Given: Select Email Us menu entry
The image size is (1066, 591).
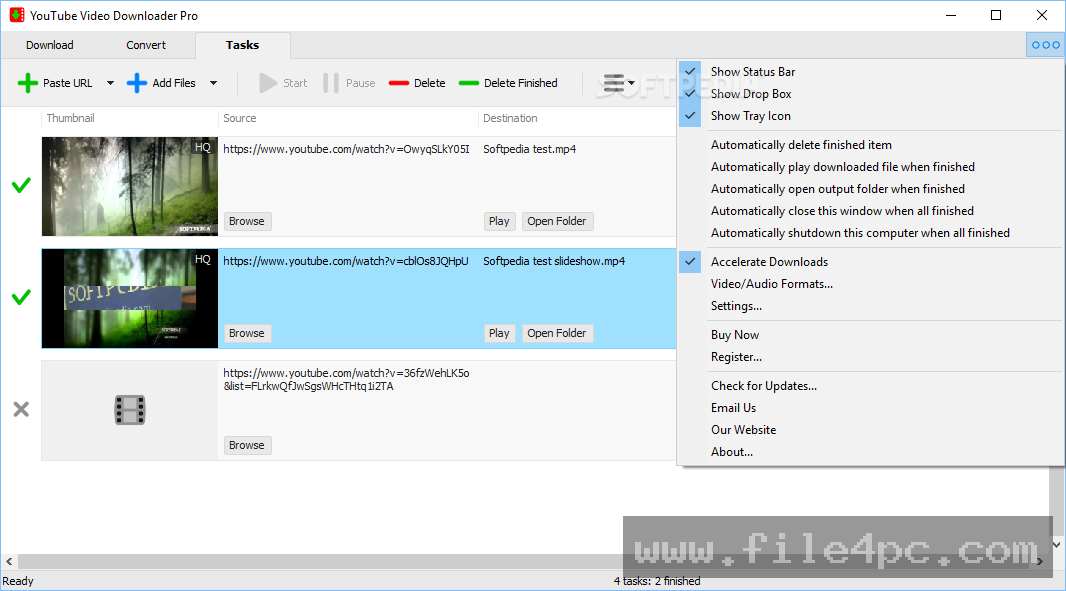Looking at the screenshot, I should (x=733, y=408).
